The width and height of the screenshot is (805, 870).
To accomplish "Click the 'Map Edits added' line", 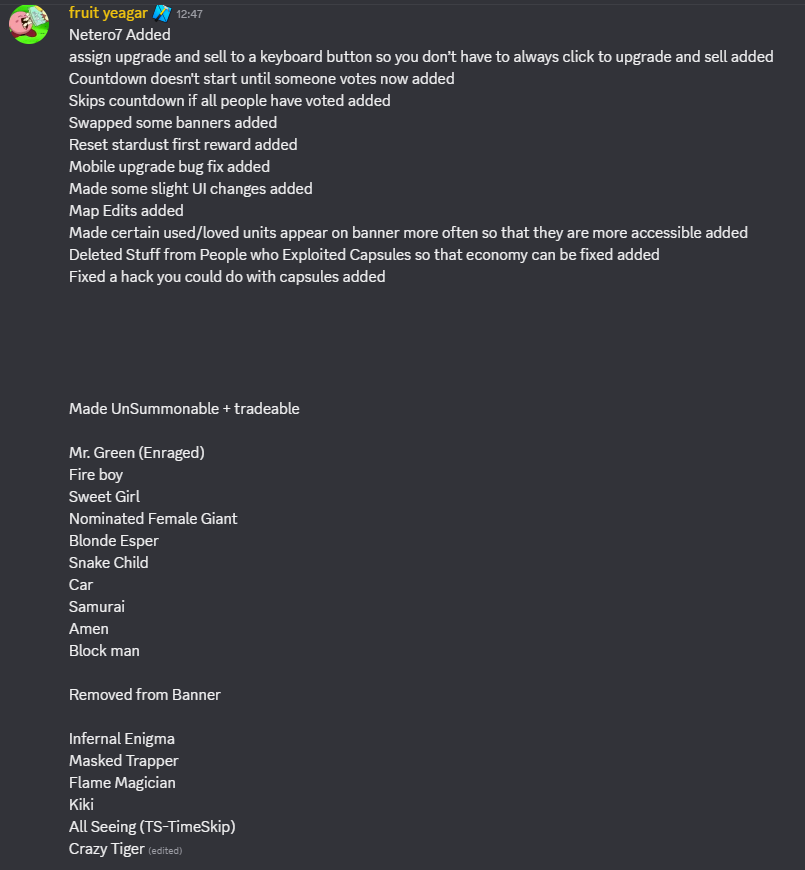I will (x=126, y=211).
